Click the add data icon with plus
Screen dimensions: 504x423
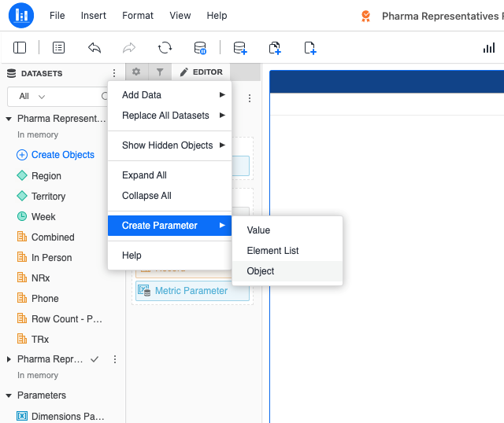[x=240, y=48]
